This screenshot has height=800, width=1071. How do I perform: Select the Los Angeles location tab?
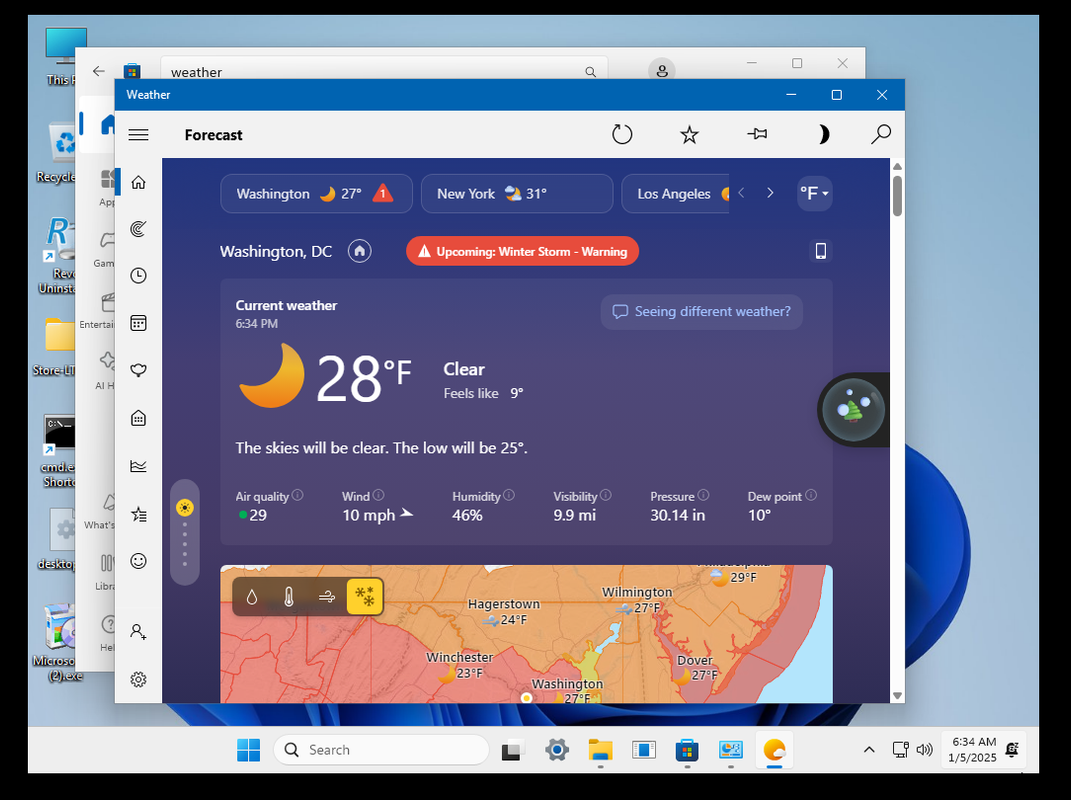click(676, 193)
